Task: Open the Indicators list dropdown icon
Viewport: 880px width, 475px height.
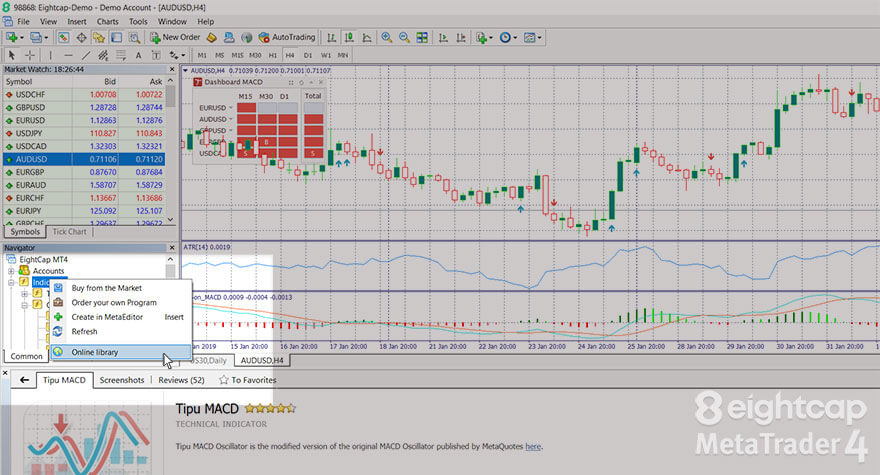Action: [x=482, y=38]
